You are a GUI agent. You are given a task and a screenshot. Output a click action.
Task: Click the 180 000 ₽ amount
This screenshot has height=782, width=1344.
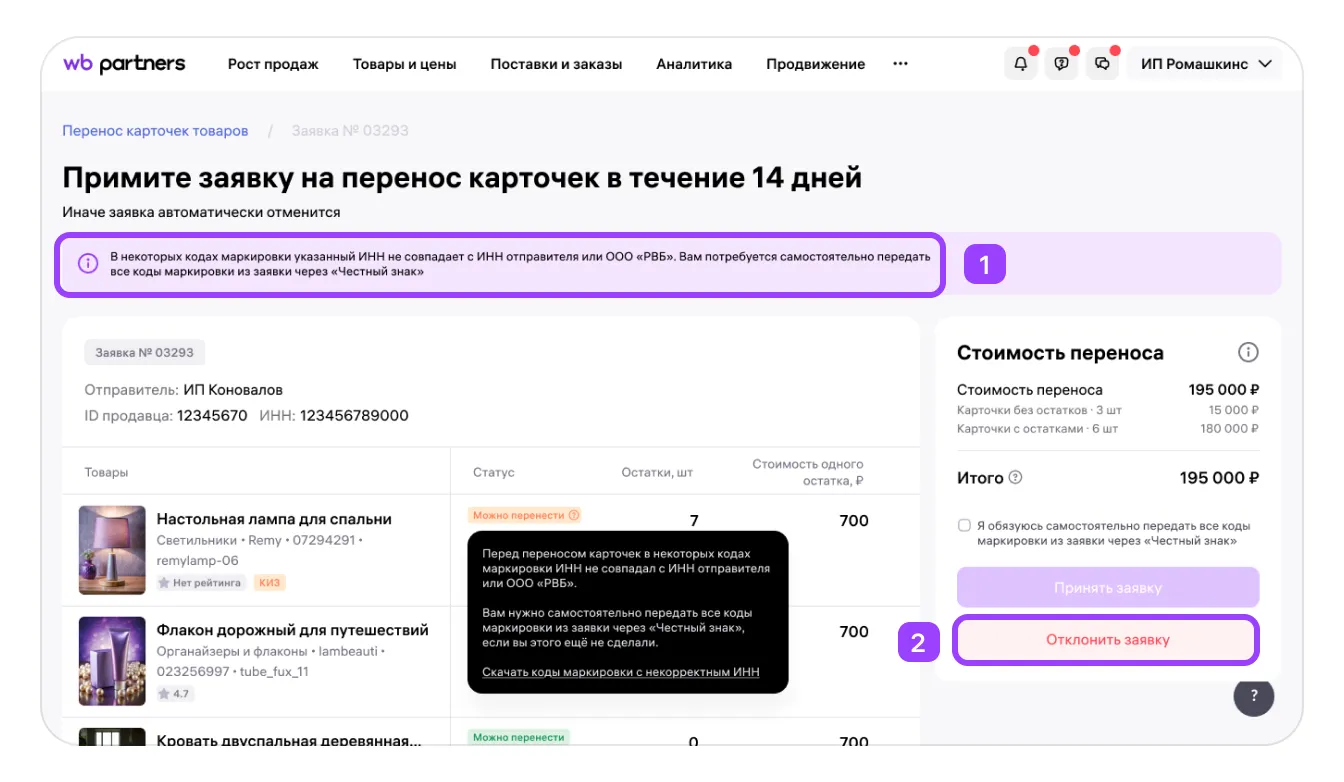[1230, 429]
